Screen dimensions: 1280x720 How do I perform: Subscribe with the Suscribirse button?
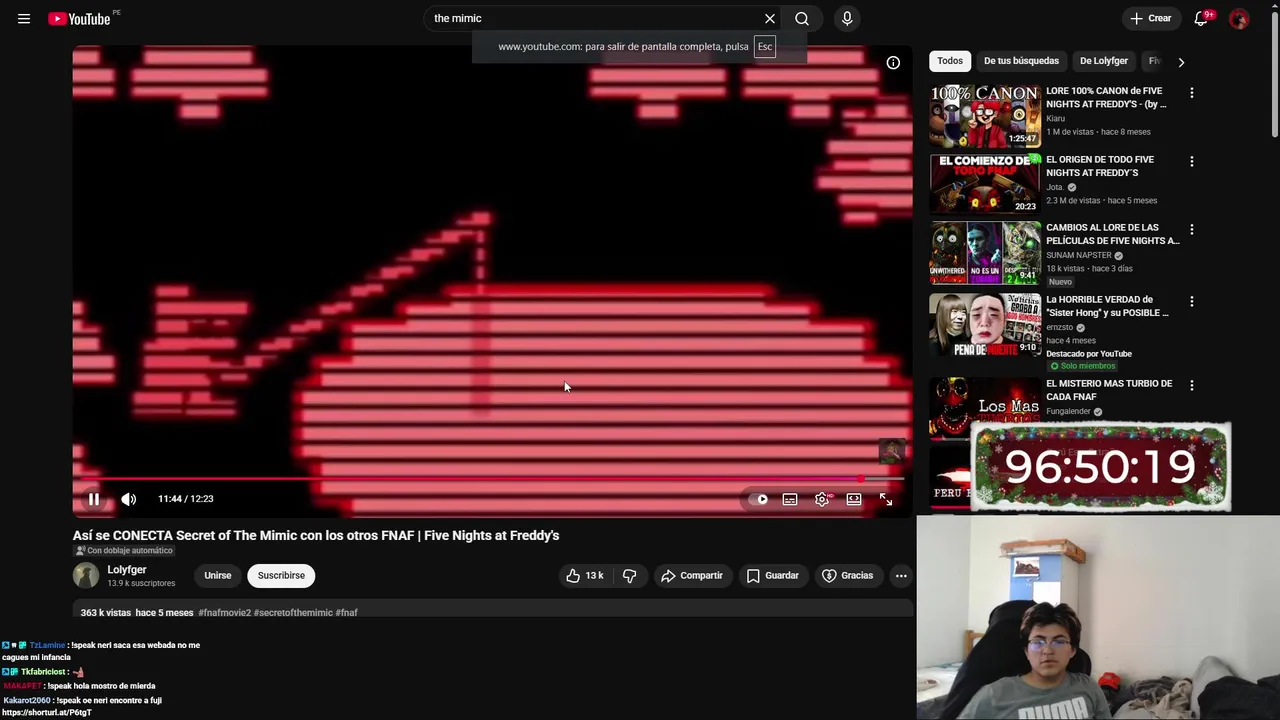tap(281, 576)
